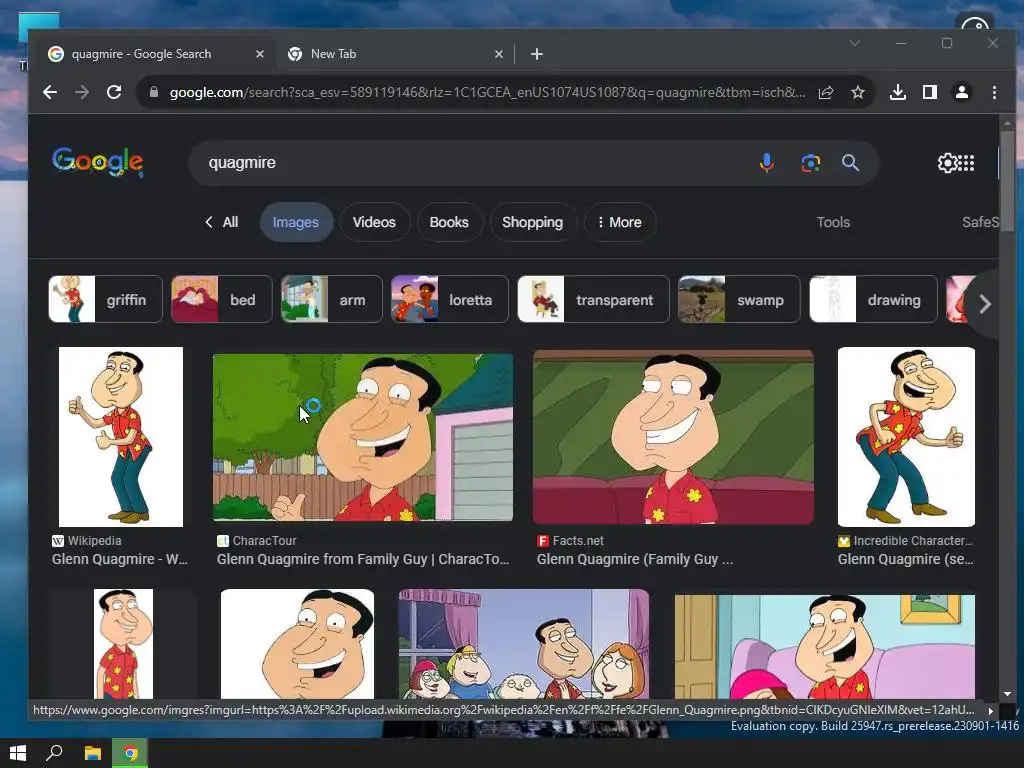Filter images by drawing chip
Image resolution: width=1024 pixels, height=768 pixels.
coord(873,299)
